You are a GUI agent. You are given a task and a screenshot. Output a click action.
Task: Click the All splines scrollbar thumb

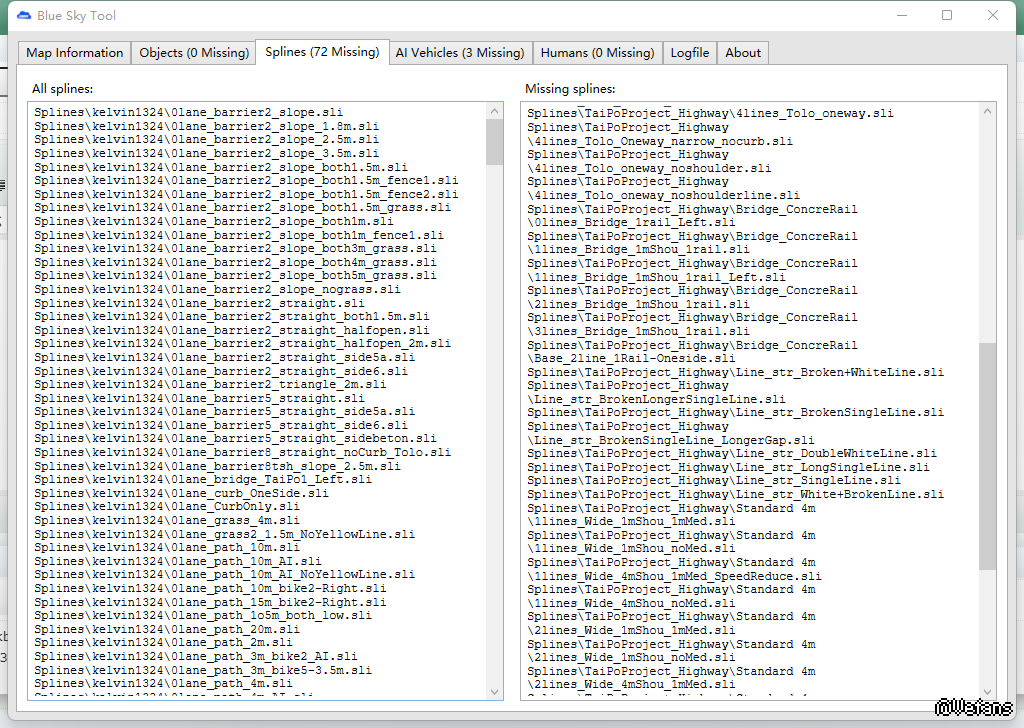(x=494, y=142)
